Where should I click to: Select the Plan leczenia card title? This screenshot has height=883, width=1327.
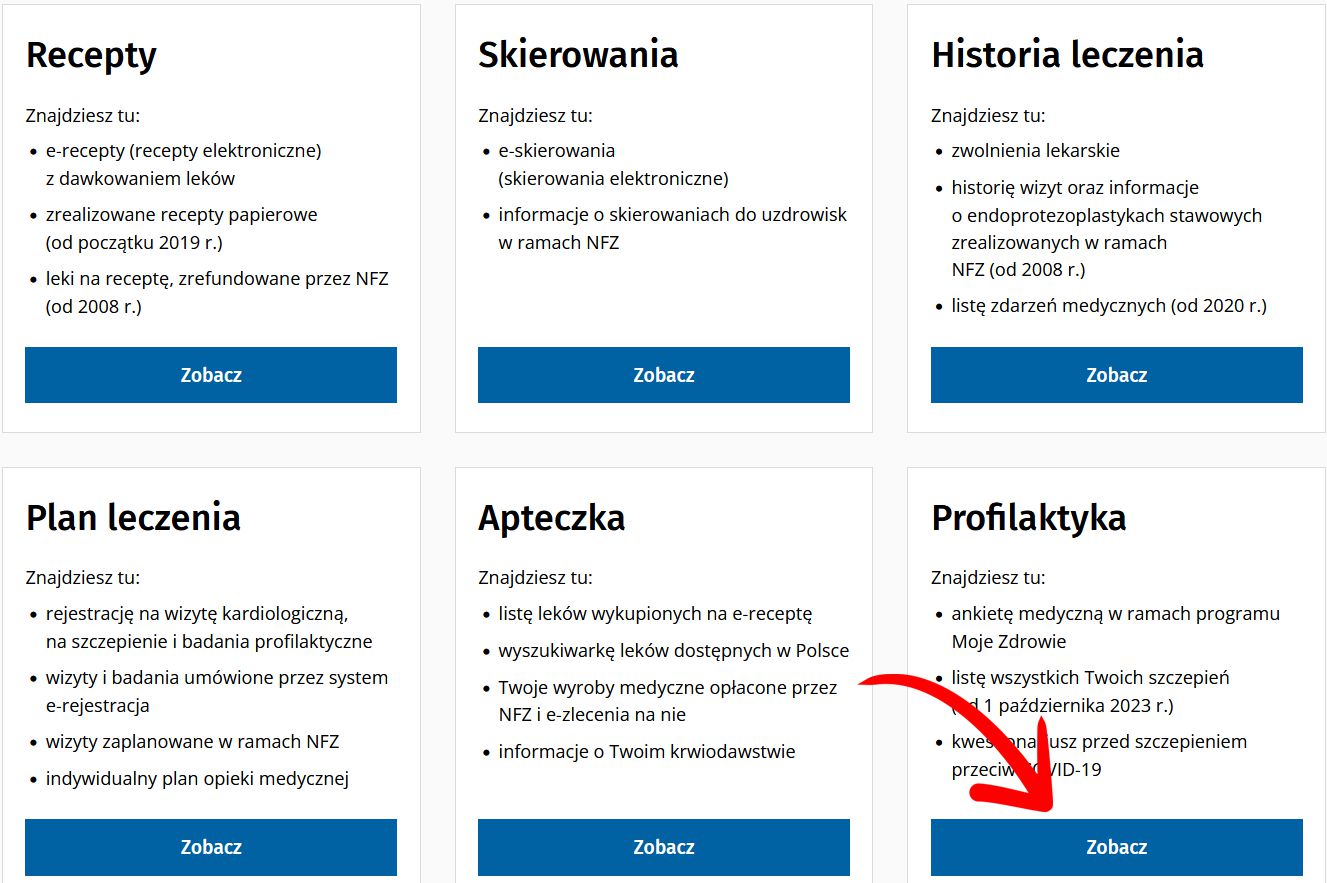[x=133, y=517]
